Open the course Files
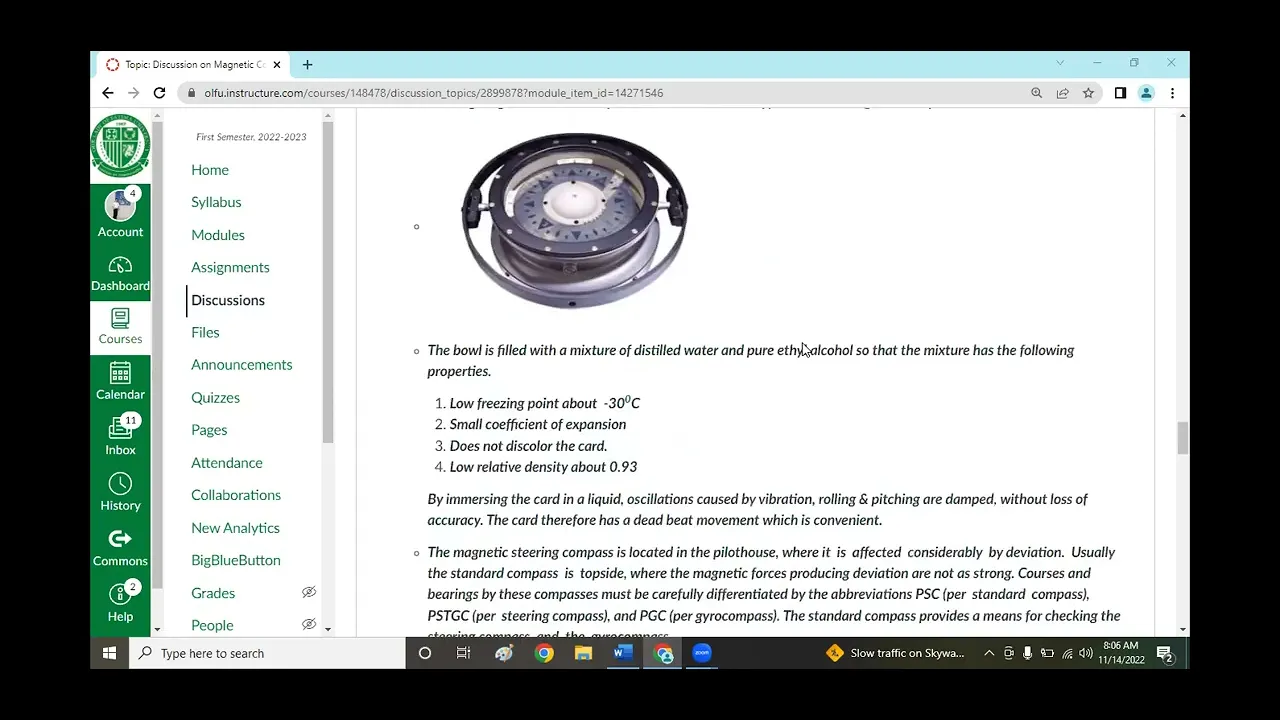The image size is (1280, 720). [205, 332]
